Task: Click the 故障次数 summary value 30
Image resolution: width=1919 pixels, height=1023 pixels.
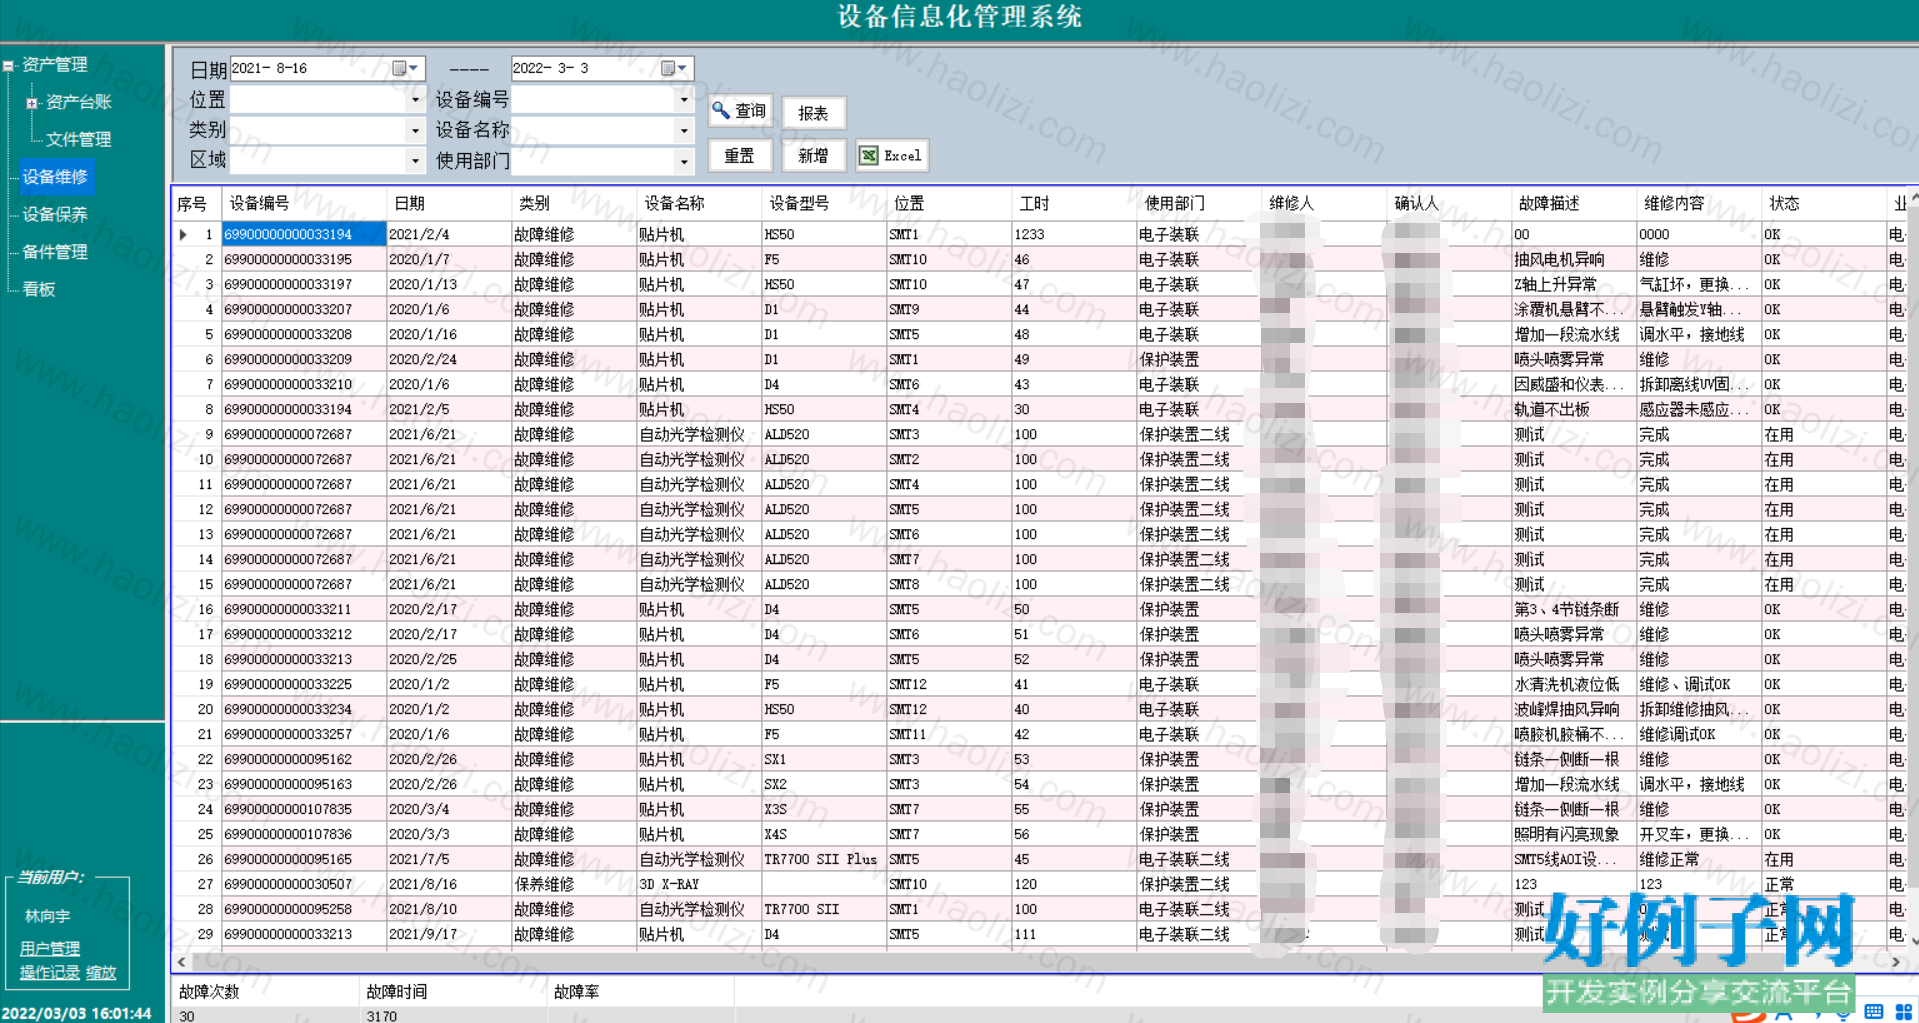Action: pyautogui.click(x=188, y=1016)
